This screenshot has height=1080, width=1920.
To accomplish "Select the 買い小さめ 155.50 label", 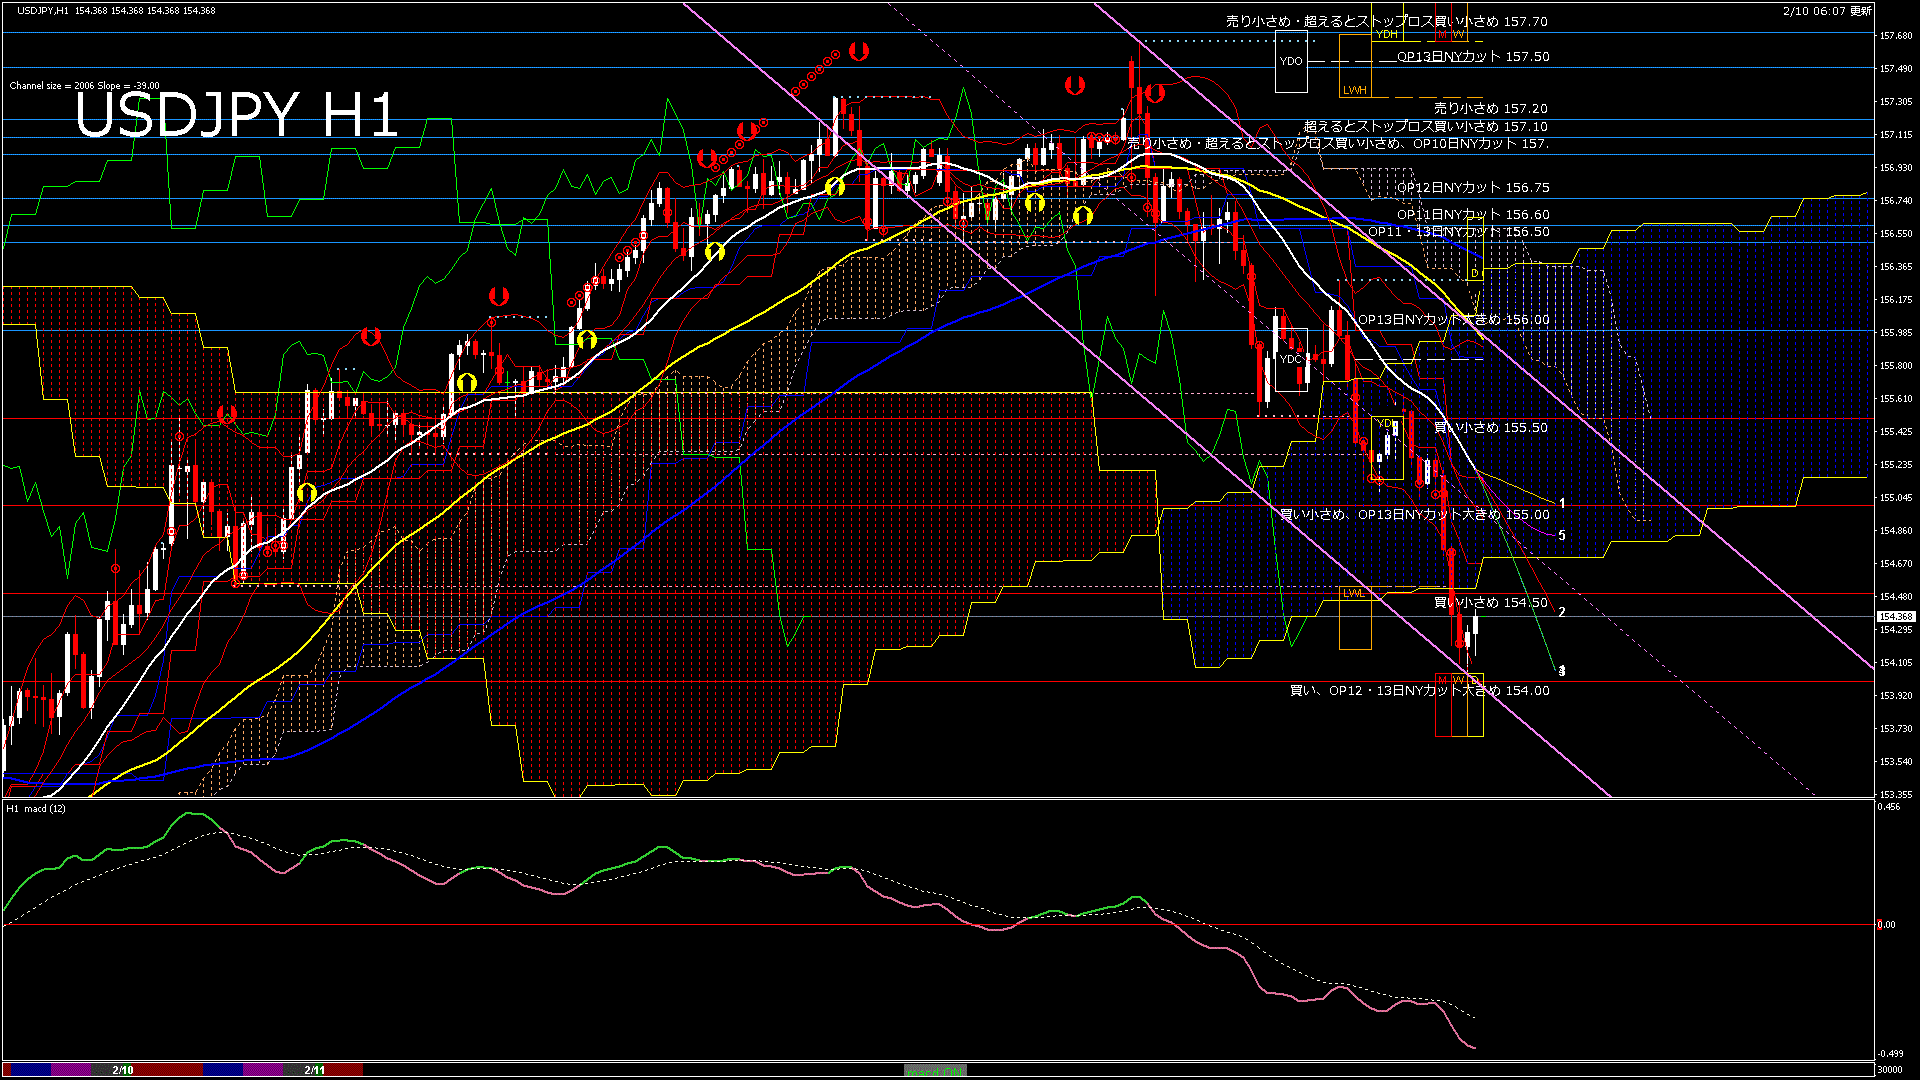I will pyautogui.click(x=1490, y=427).
